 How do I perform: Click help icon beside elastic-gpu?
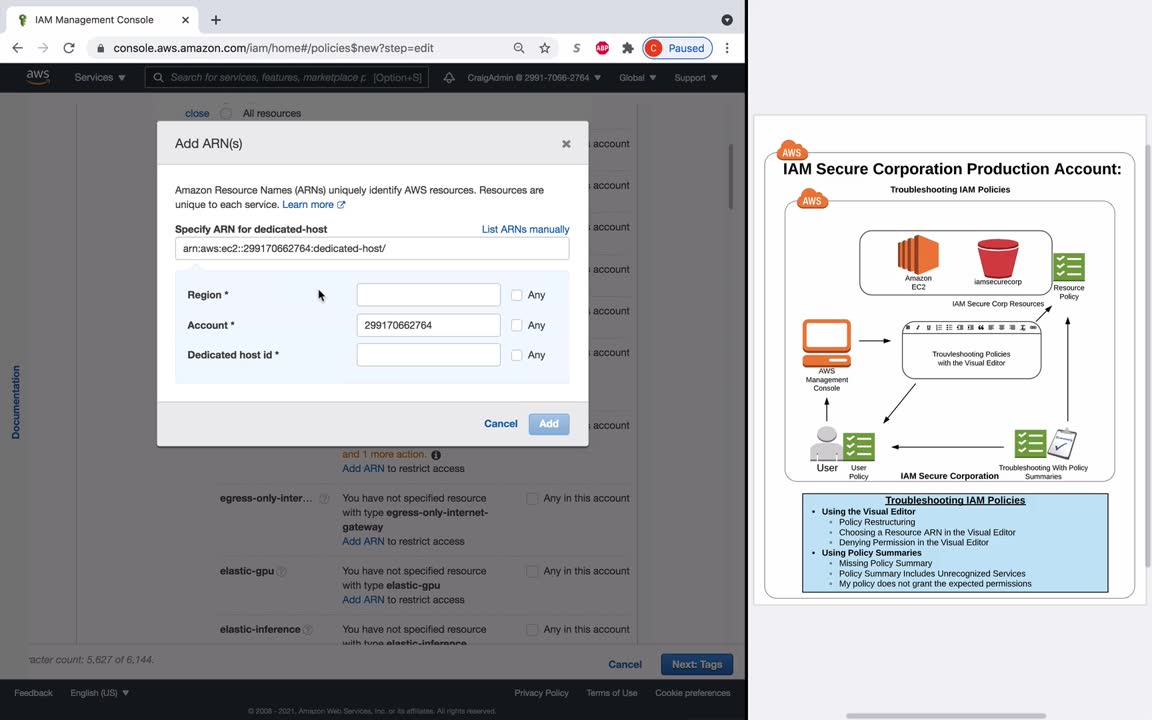click(x=281, y=571)
